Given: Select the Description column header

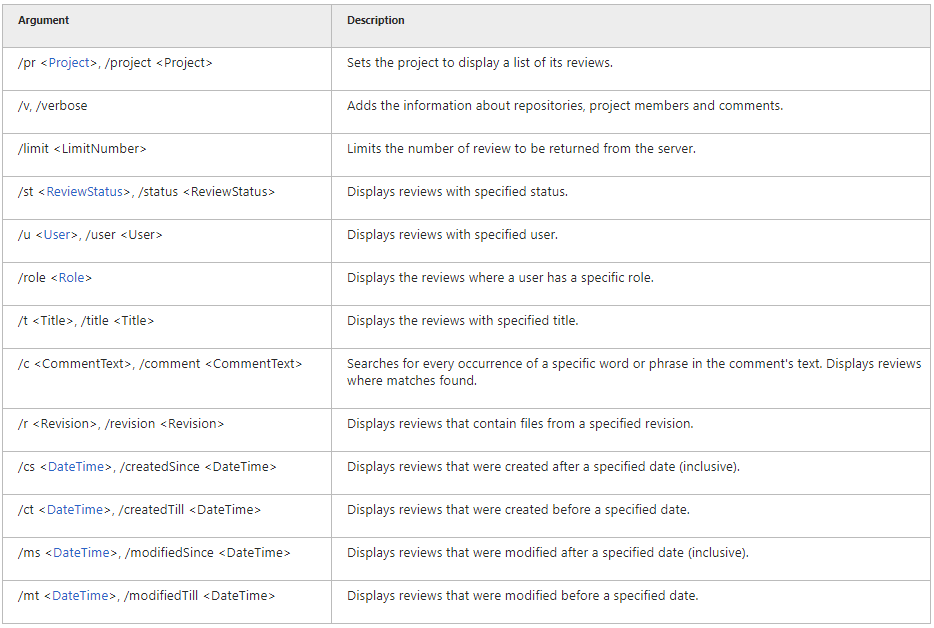Looking at the screenshot, I should coord(376,20).
